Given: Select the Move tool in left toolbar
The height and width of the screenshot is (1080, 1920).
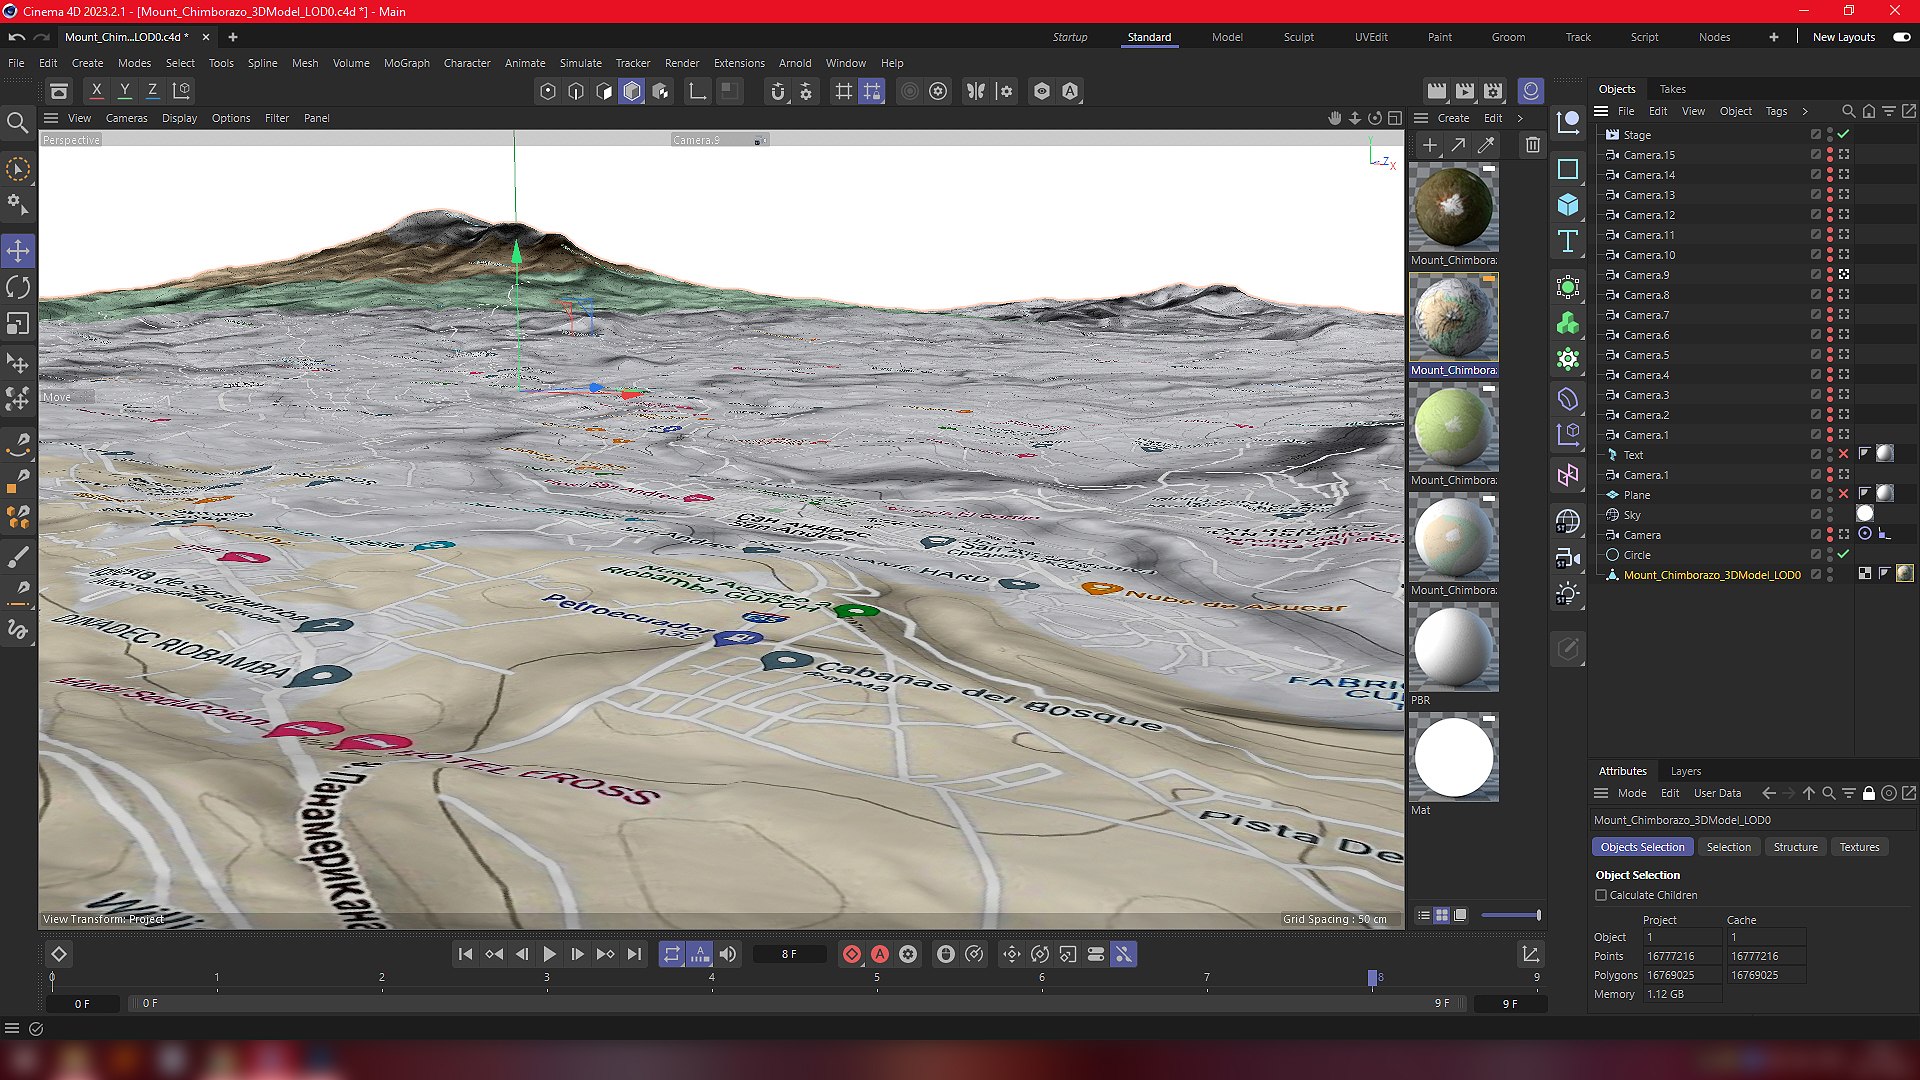Looking at the screenshot, I should click(18, 251).
